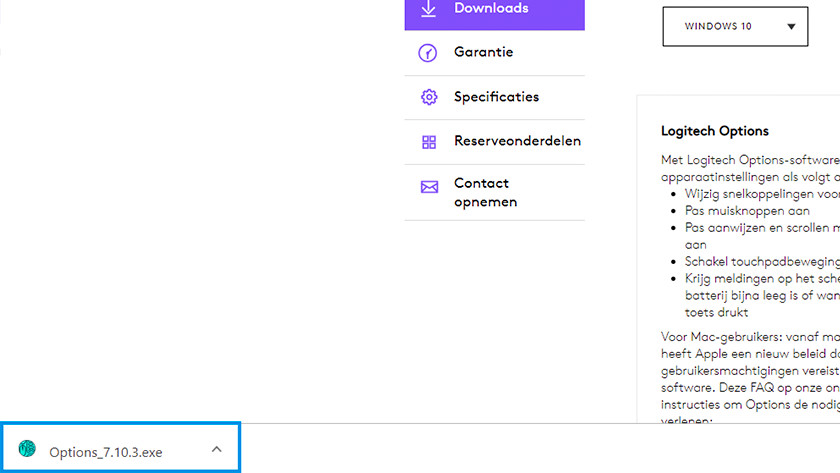Open the downloaded Options_7.10.3.exe file
The height and width of the screenshot is (473, 840).
tap(105, 451)
